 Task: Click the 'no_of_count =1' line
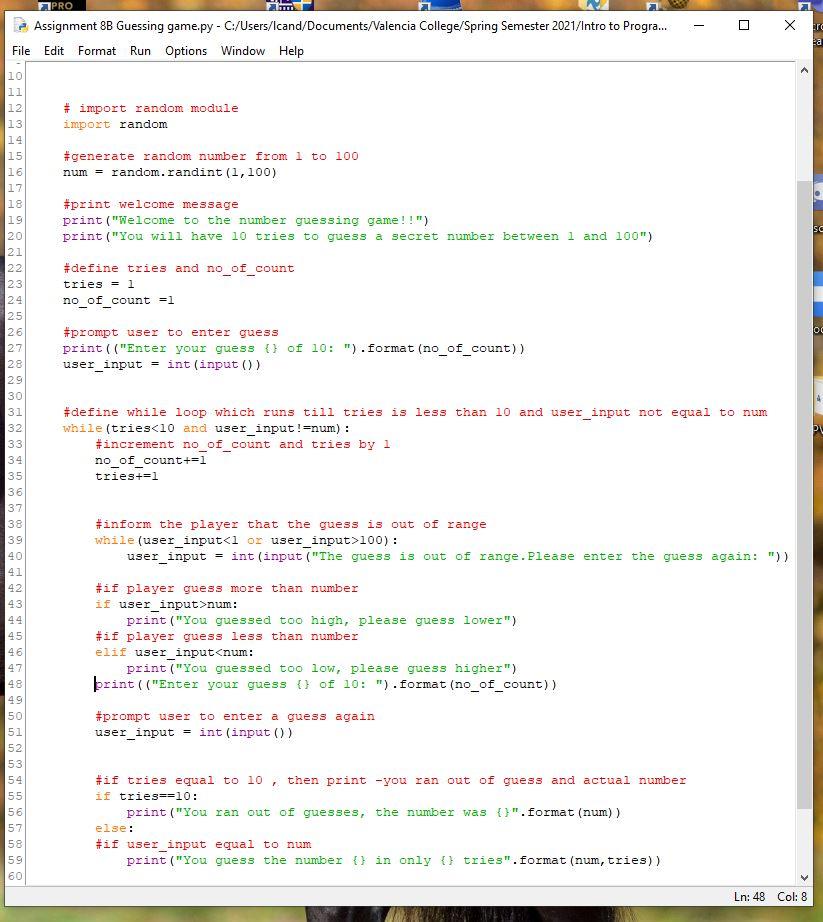(x=119, y=300)
